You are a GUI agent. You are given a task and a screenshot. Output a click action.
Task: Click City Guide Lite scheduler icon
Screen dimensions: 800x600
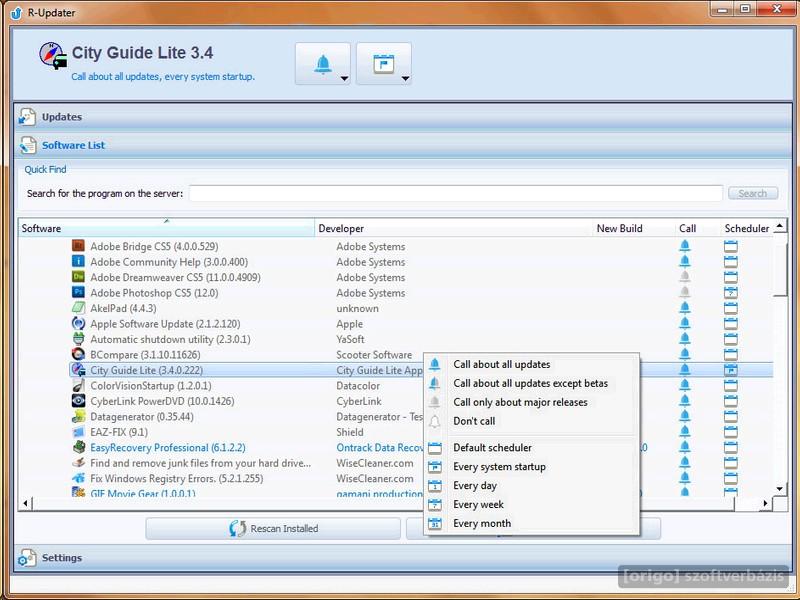[731, 370]
